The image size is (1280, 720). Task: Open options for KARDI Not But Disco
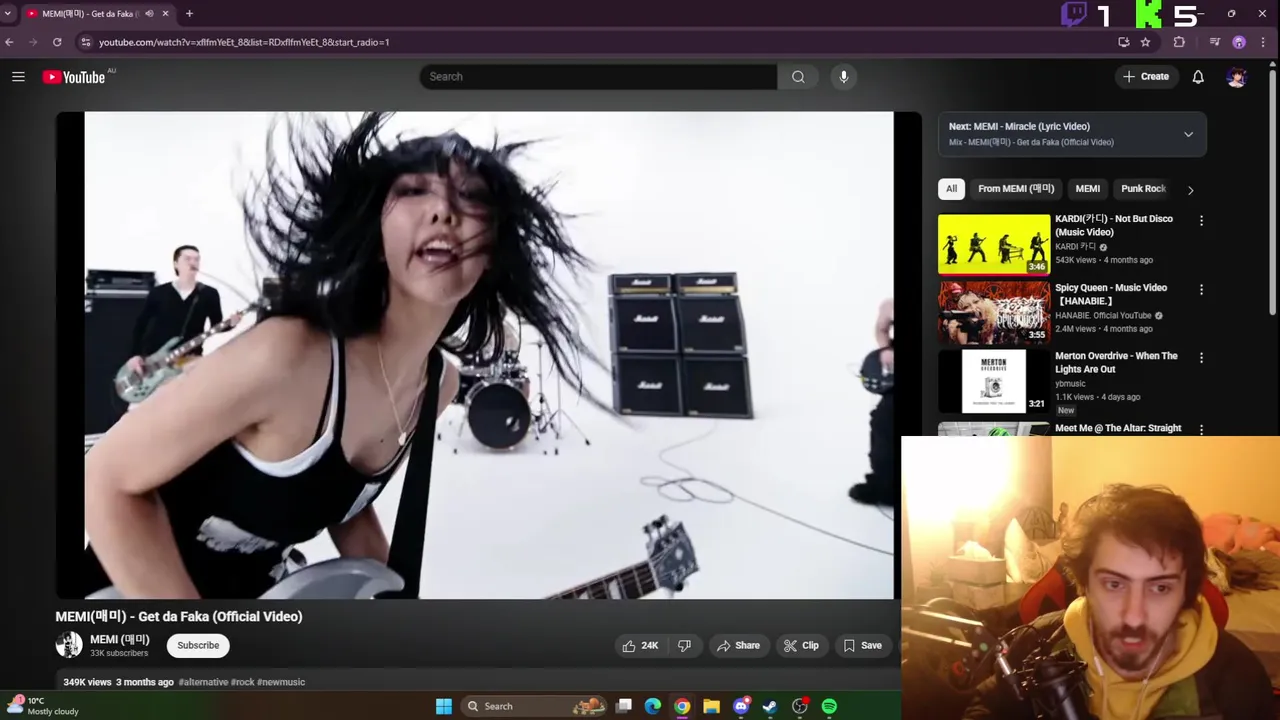click(x=1201, y=220)
